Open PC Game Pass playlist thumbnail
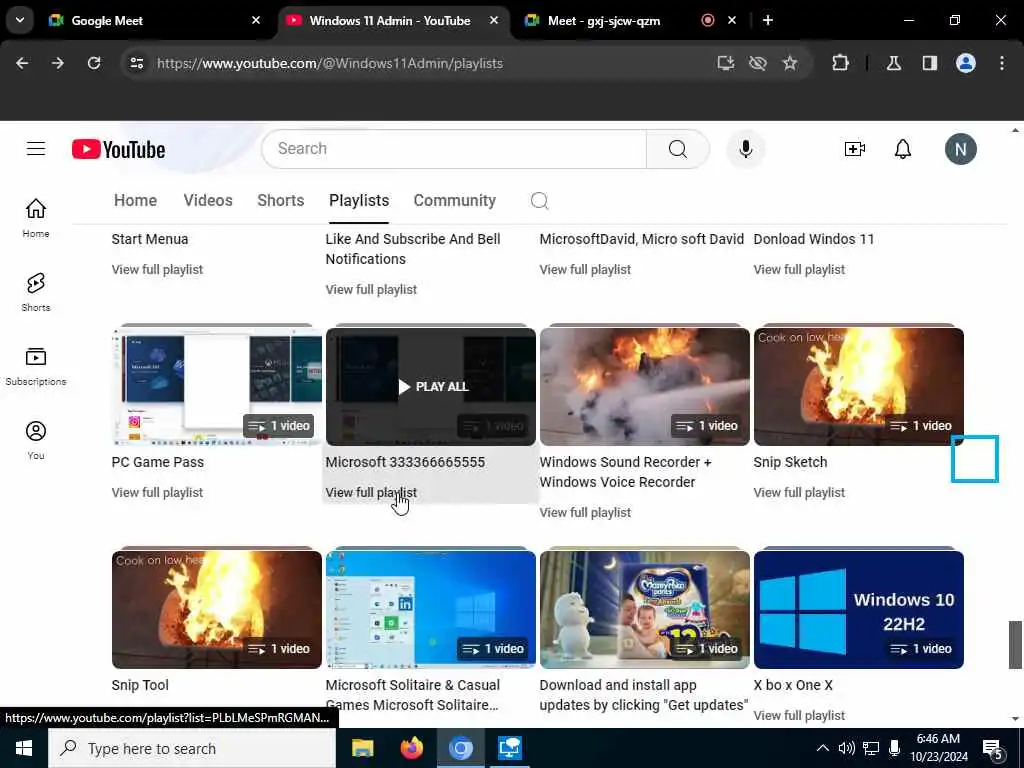The image size is (1024, 768). [217, 387]
